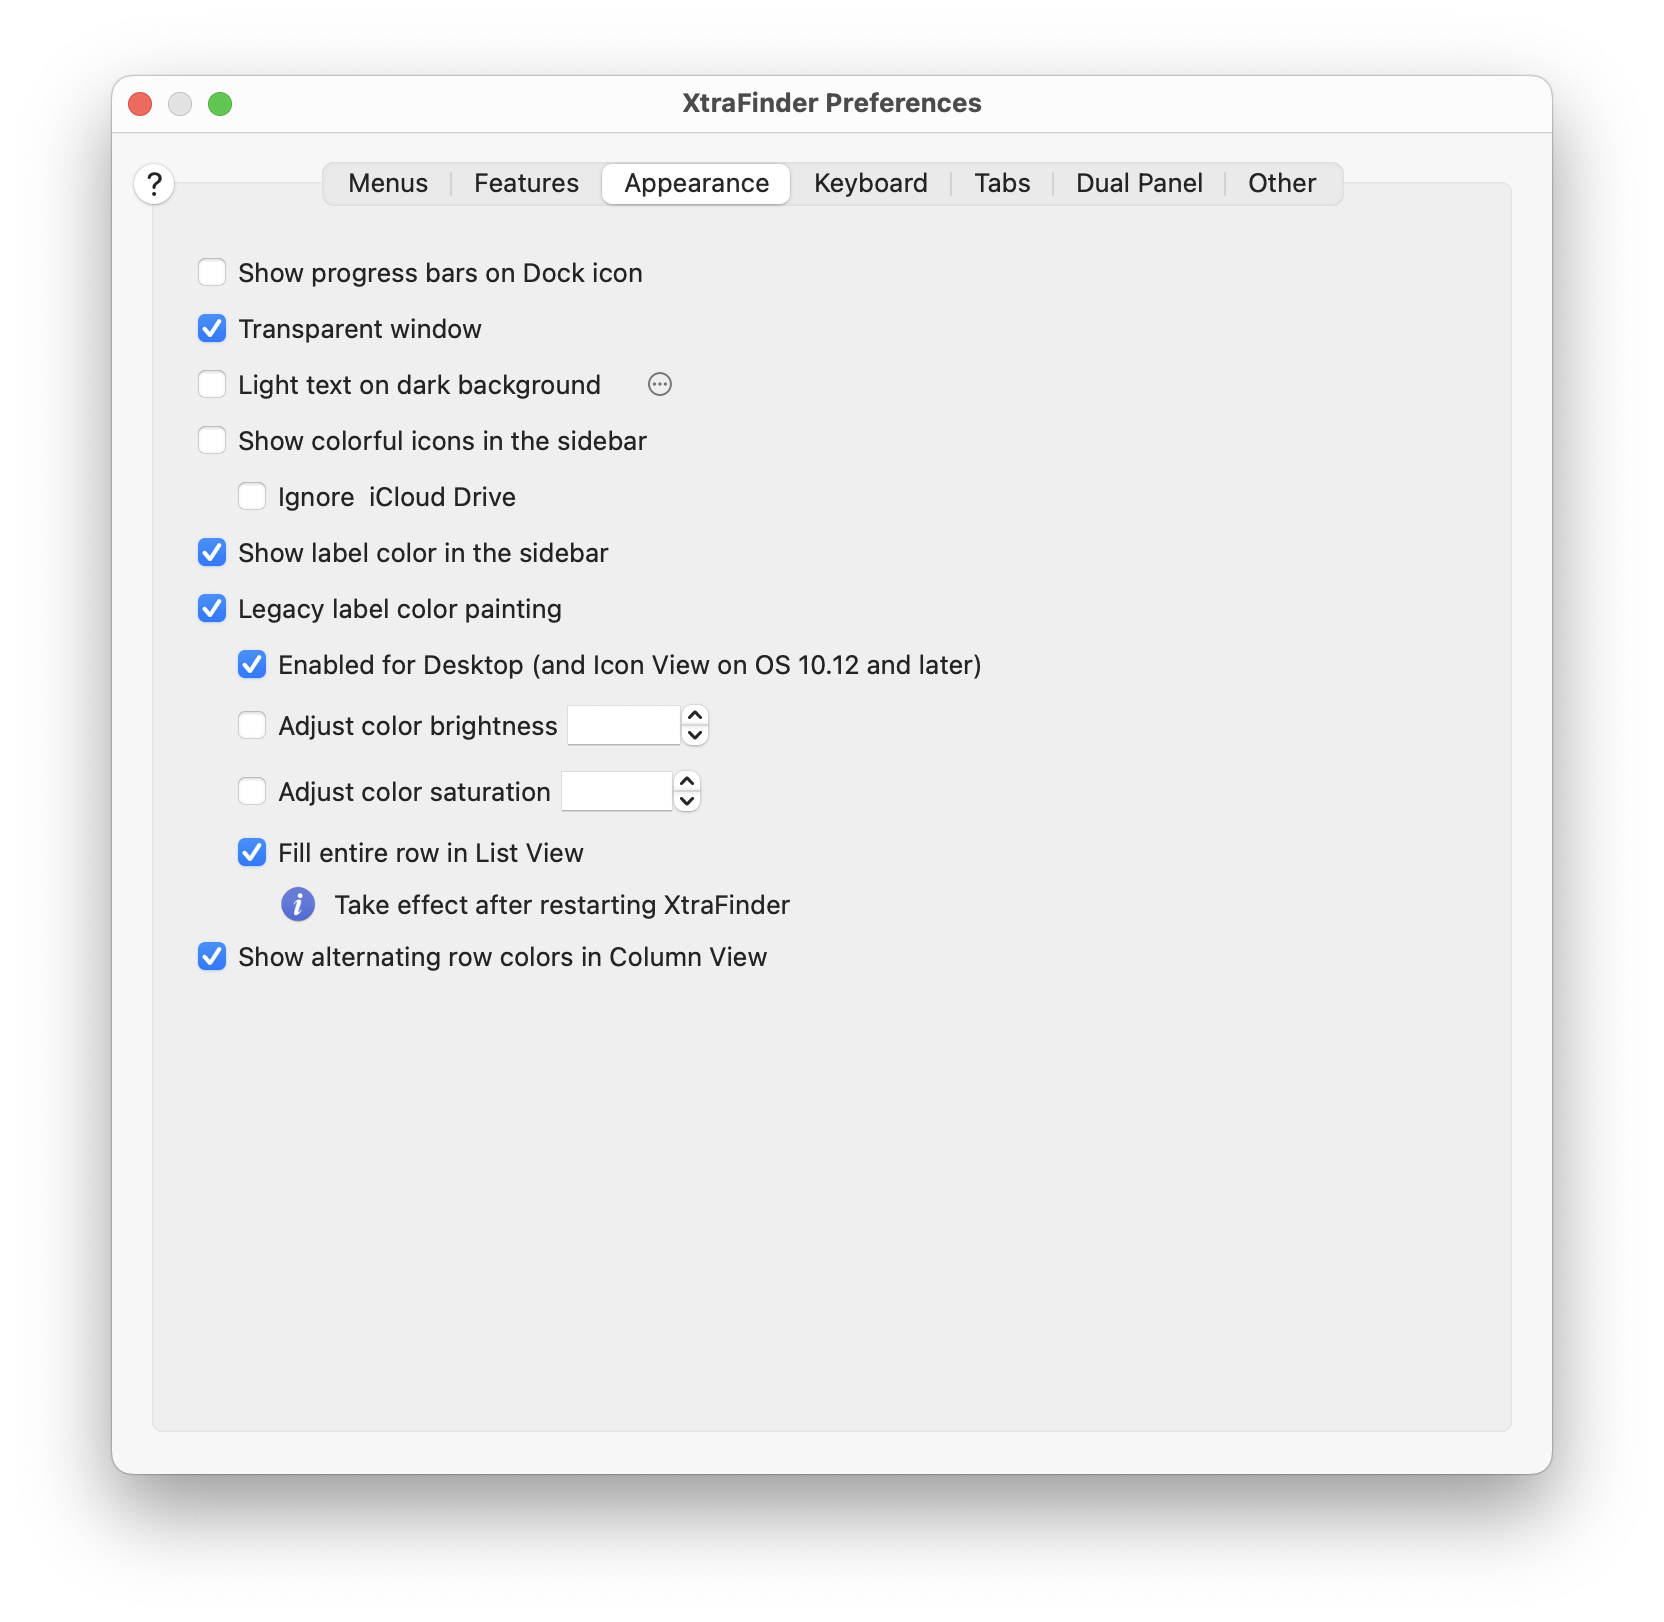The height and width of the screenshot is (1622, 1664).
Task: Click the blue info icon
Action: point(298,904)
